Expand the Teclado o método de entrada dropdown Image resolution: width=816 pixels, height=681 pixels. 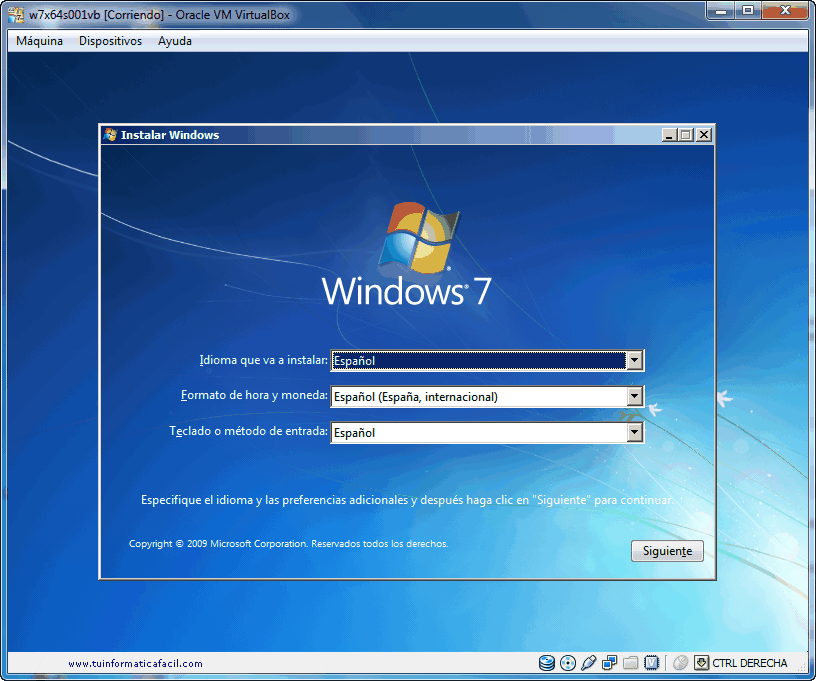[634, 432]
